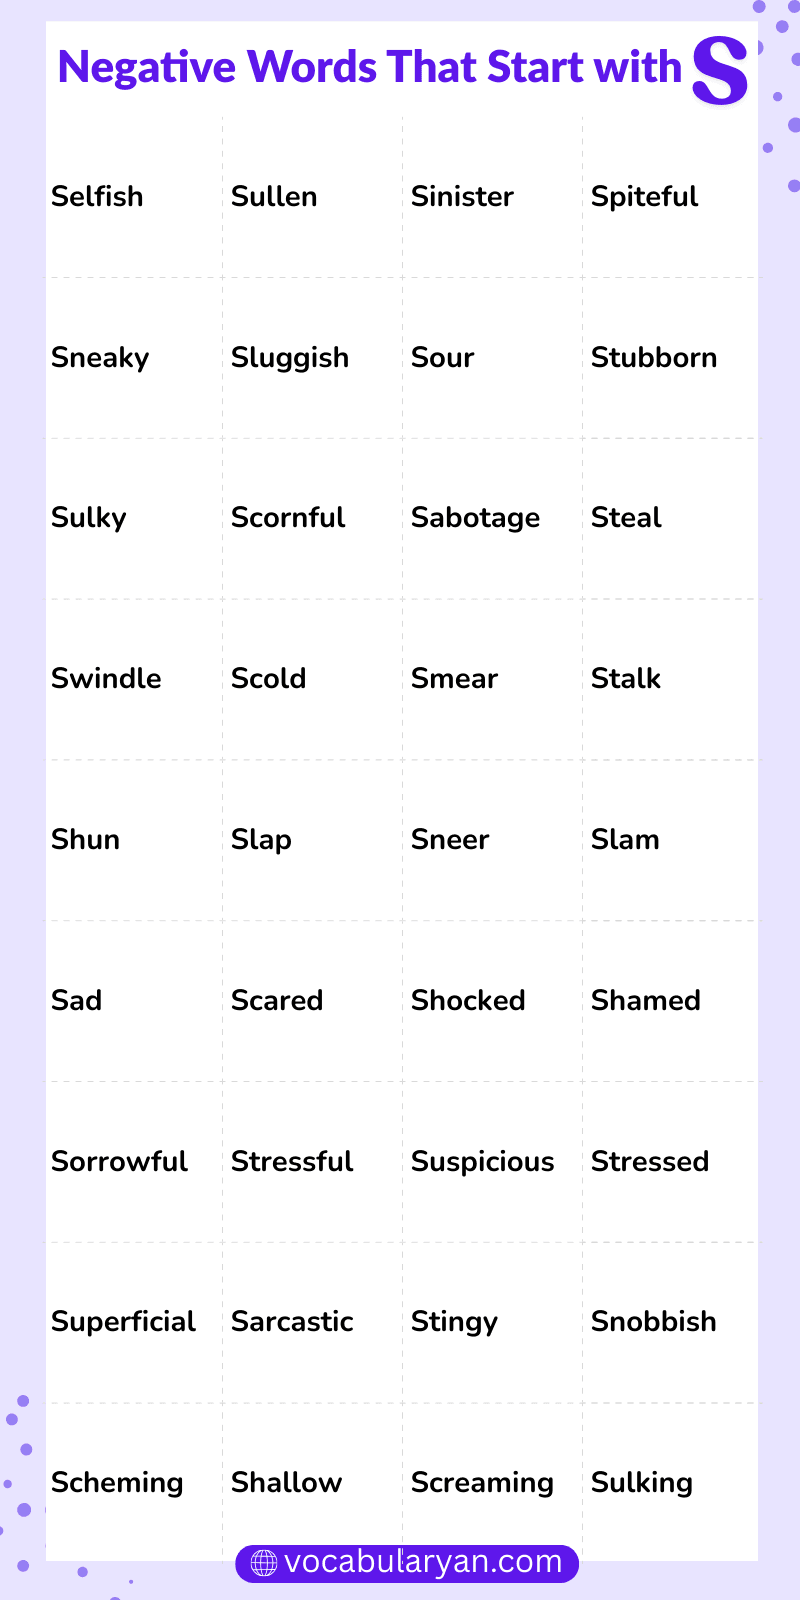
Task: Click the word "Sorrowful"
Action: coord(119,1161)
